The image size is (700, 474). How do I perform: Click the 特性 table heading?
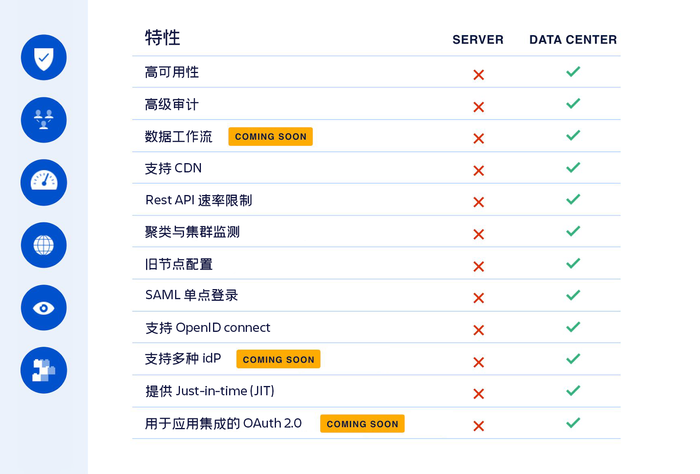(x=162, y=37)
